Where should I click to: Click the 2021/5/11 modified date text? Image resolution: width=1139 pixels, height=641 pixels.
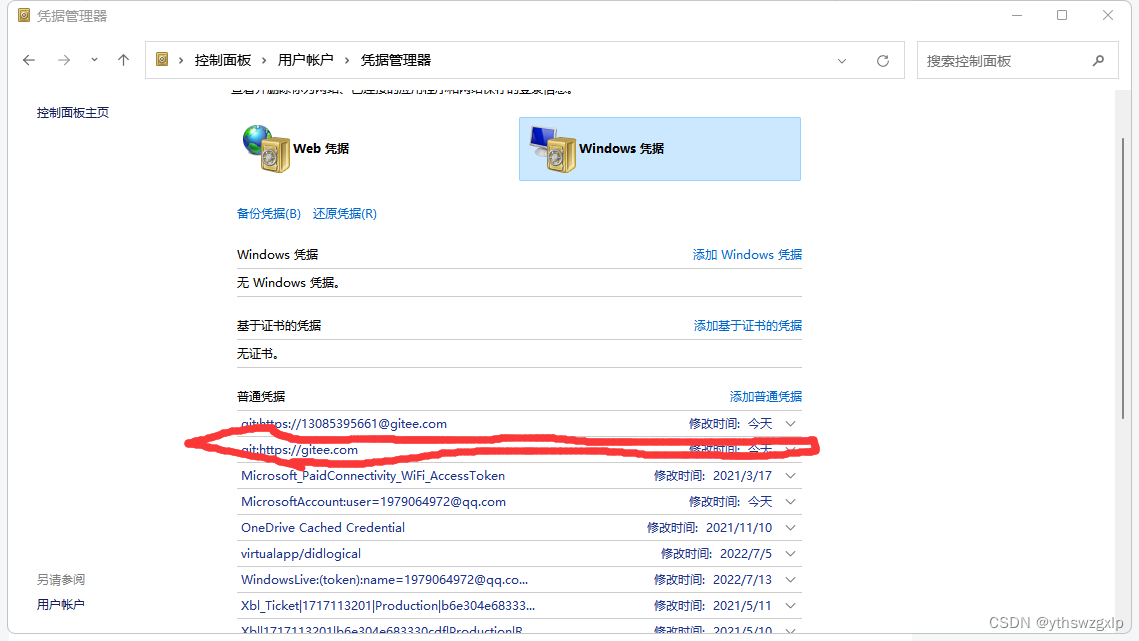(x=742, y=606)
